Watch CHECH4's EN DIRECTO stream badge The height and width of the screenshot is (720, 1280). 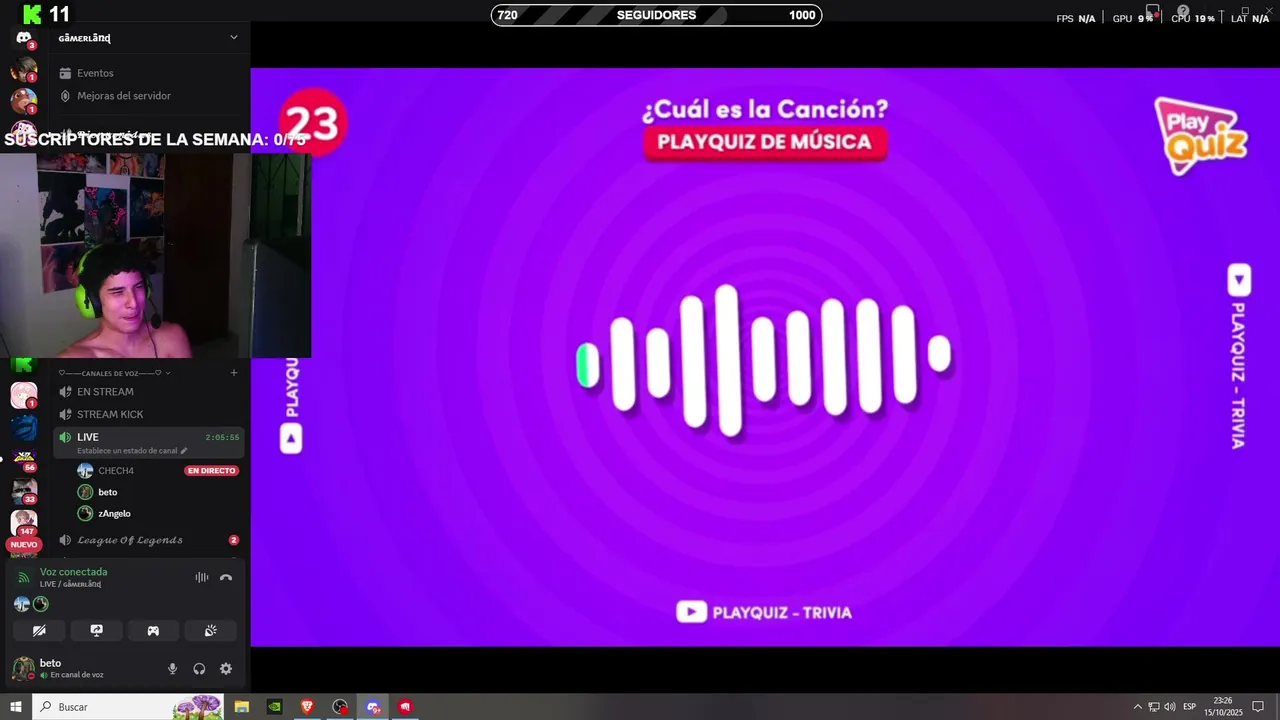point(211,471)
